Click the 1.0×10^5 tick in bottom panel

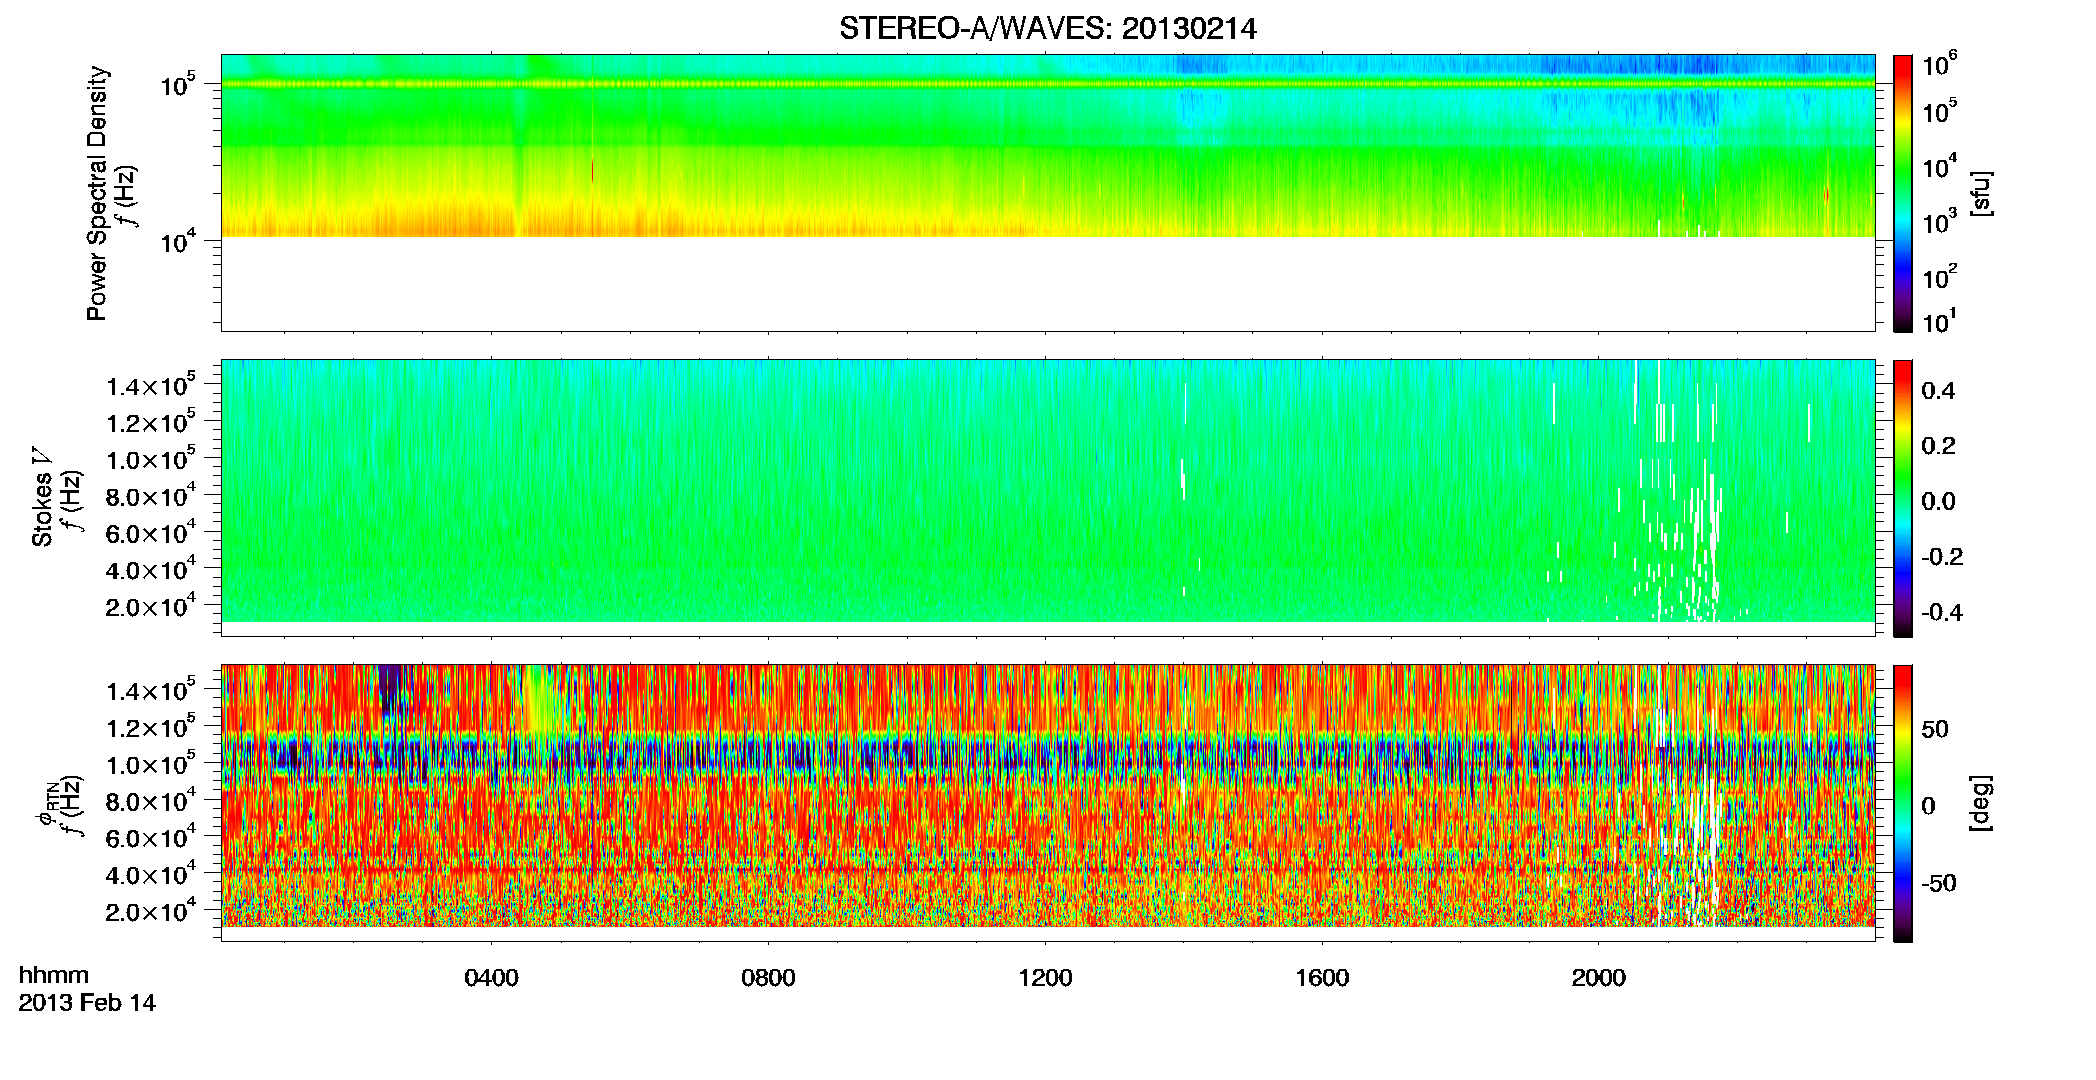pos(151,764)
